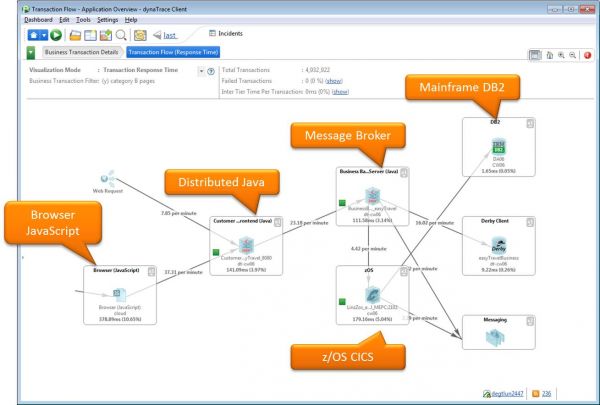Click the zoom out magnifier icon

coord(572,55)
